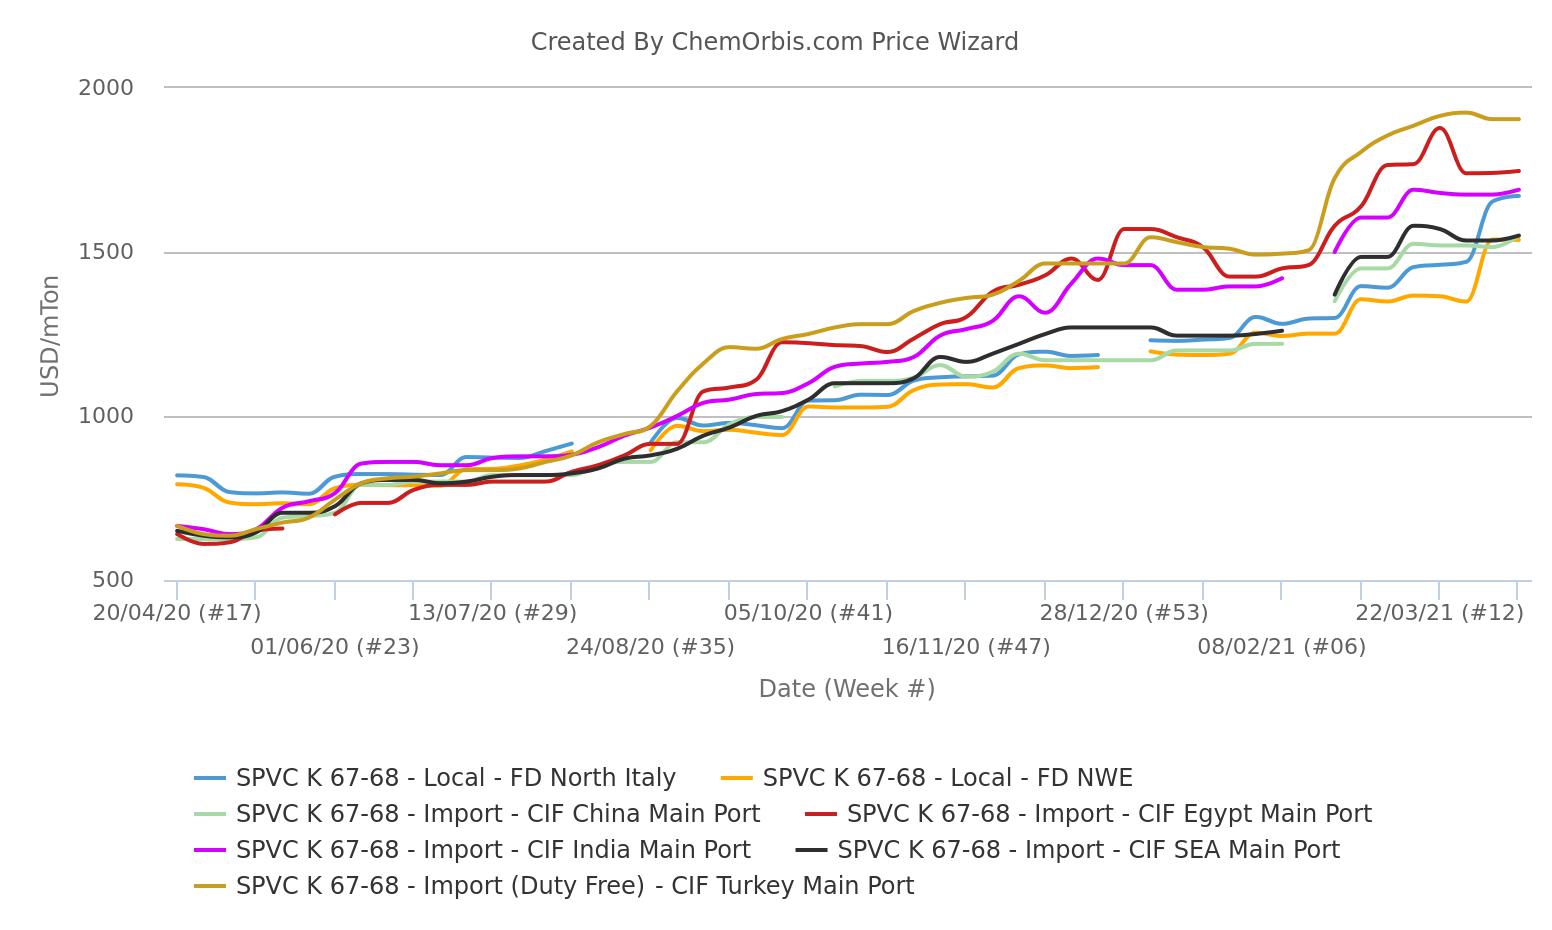Screen dimensions: 1552x930
Task: Hide the Local FD NWE series label
Action: [947, 778]
